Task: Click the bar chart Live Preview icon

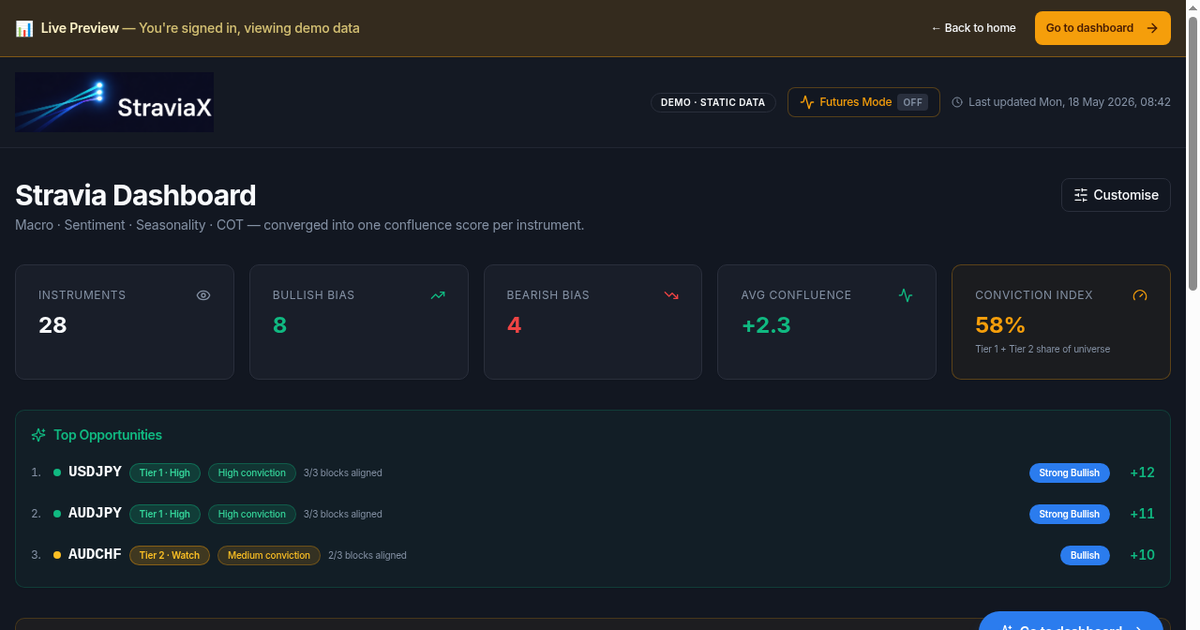Action: [x=24, y=28]
